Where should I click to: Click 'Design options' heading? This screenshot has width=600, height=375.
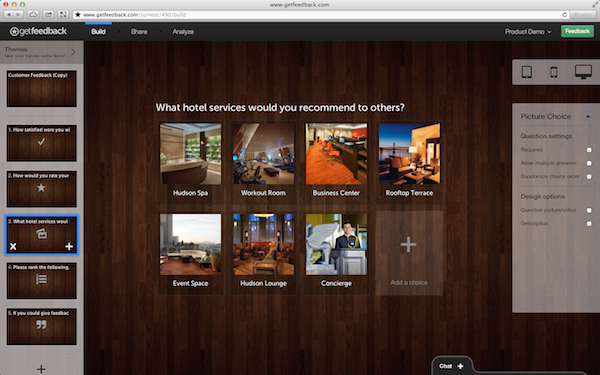tap(543, 196)
